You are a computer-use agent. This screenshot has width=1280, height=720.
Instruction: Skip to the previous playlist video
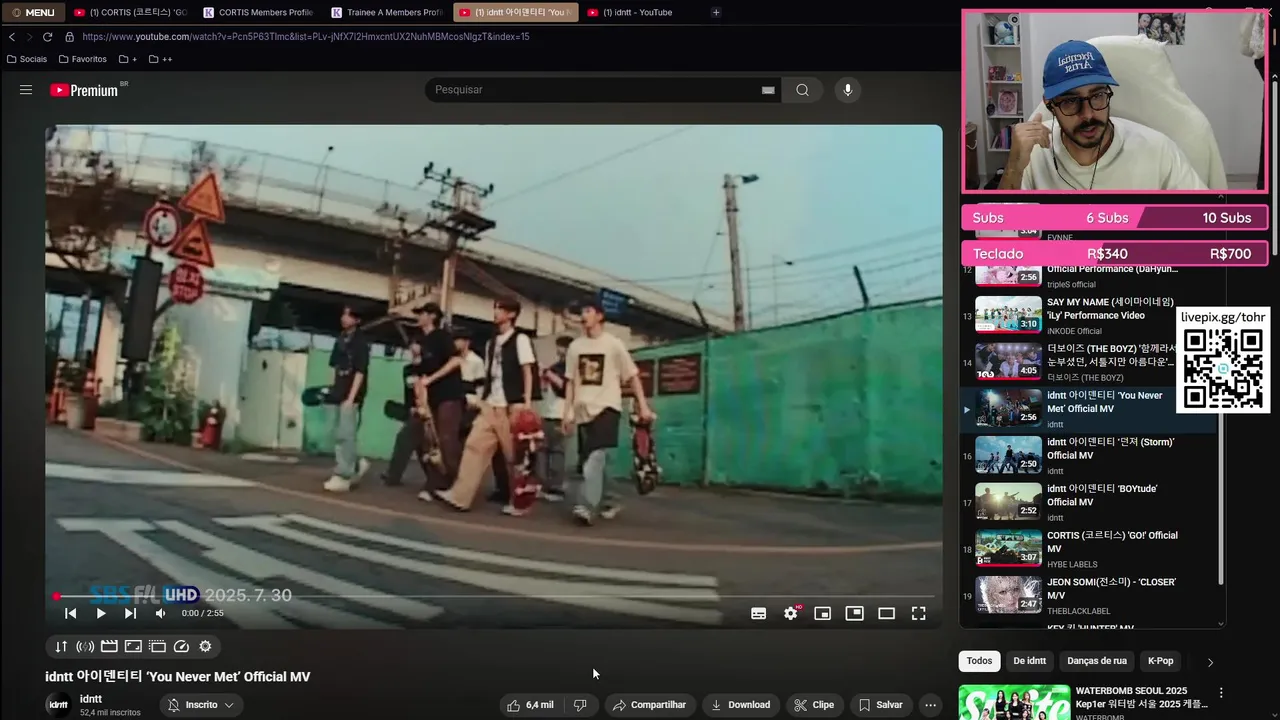pyautogui.click(x=70, y=613)
